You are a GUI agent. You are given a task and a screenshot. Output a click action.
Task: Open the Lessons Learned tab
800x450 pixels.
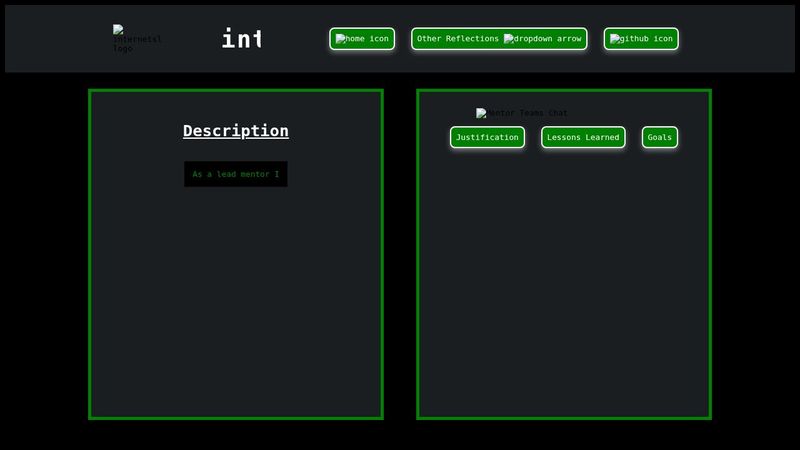point(583,137)
